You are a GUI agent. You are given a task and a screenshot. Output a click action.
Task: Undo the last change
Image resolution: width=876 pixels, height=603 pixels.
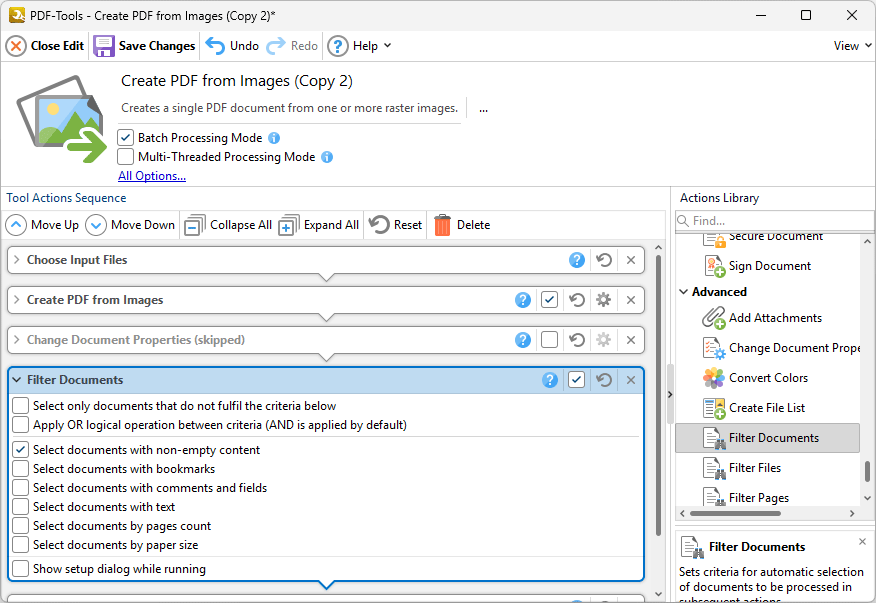coord(232,46)
